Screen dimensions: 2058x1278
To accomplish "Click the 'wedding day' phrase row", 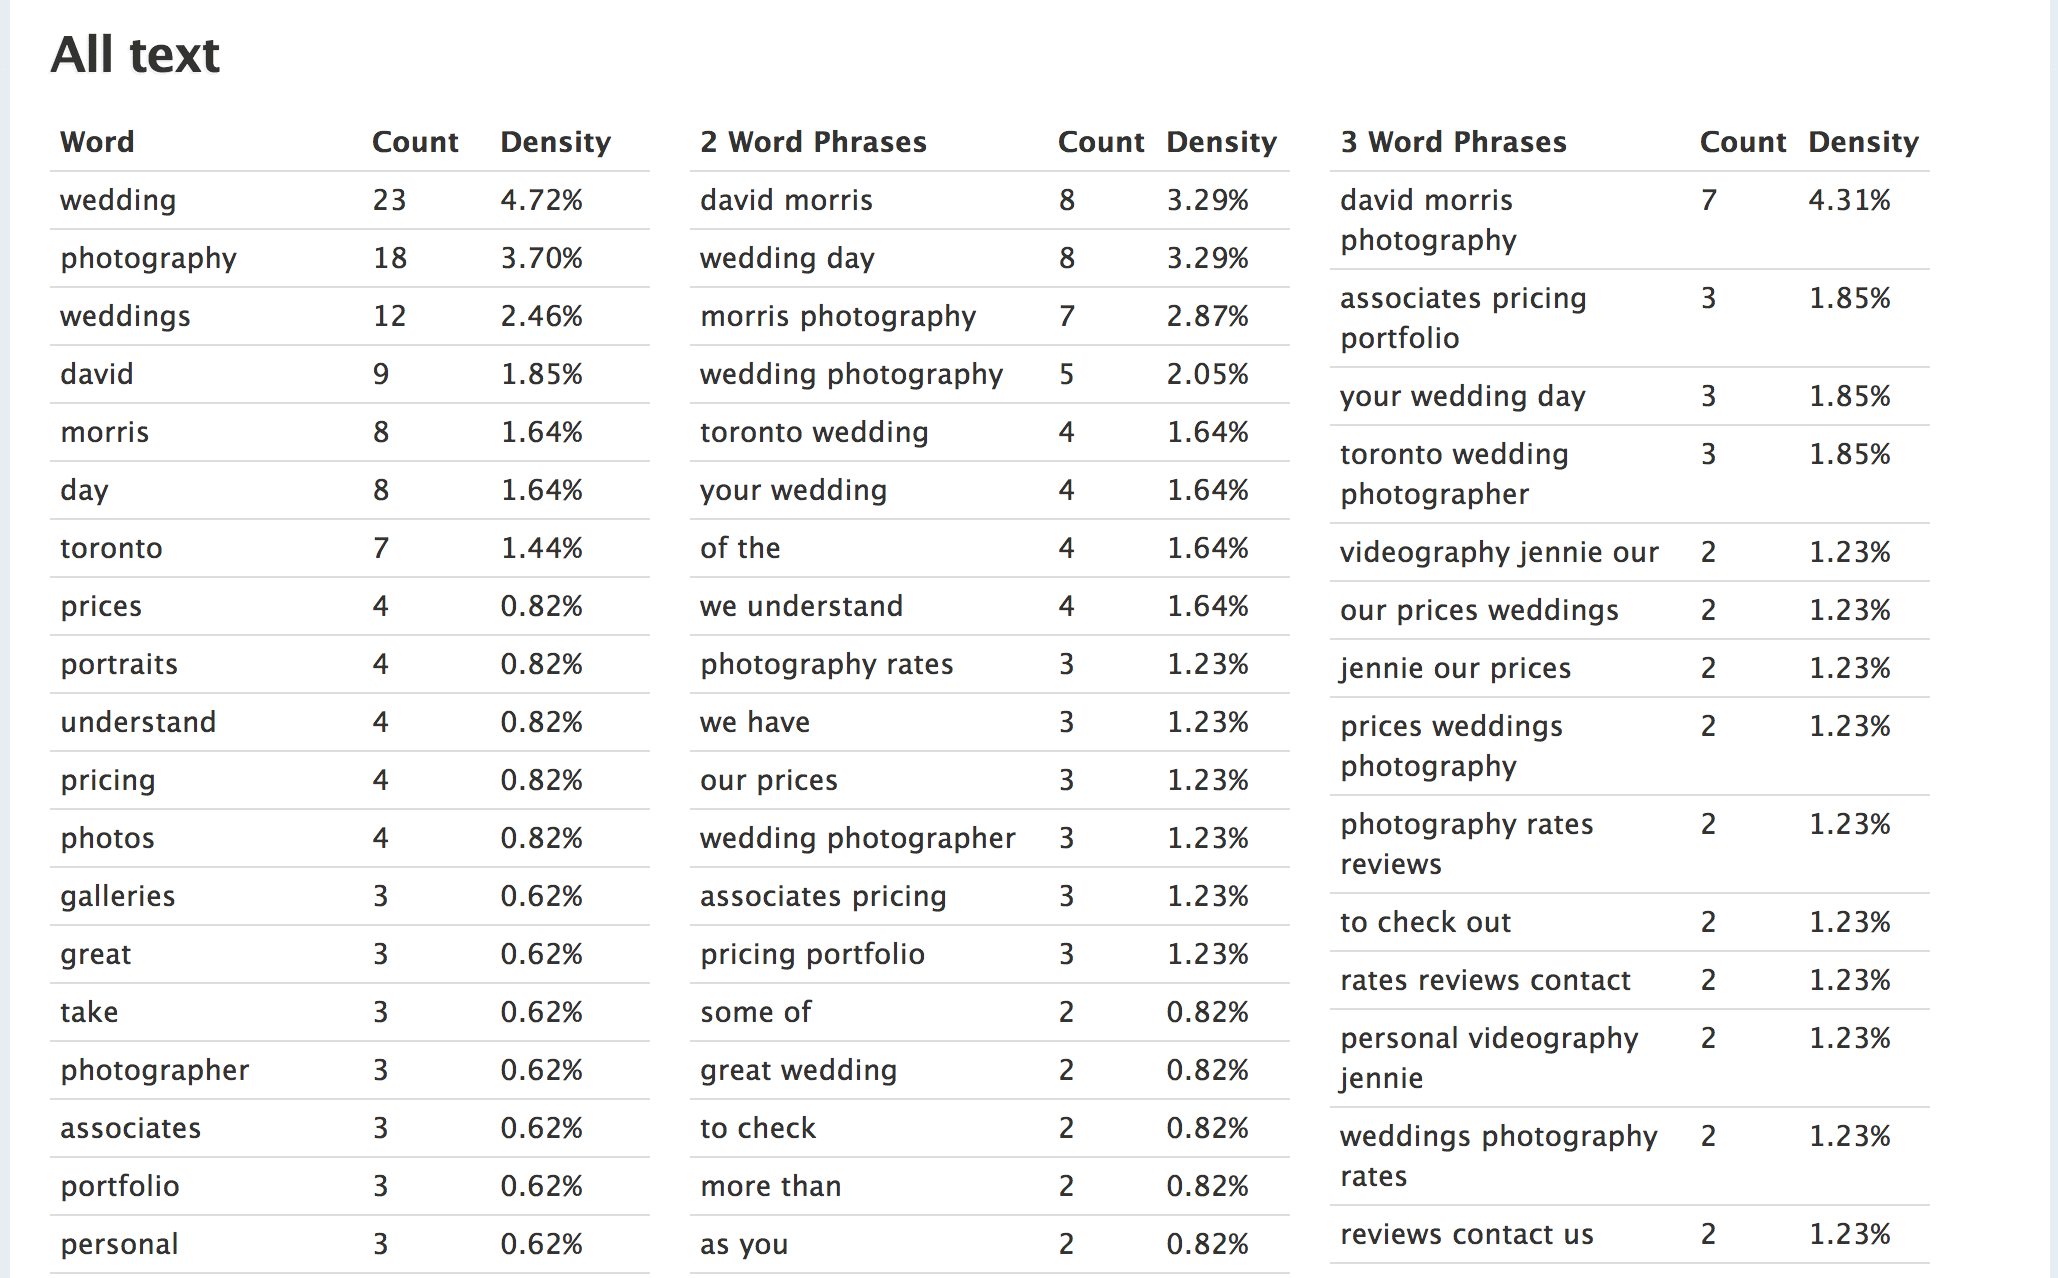I will click(990, 258).
